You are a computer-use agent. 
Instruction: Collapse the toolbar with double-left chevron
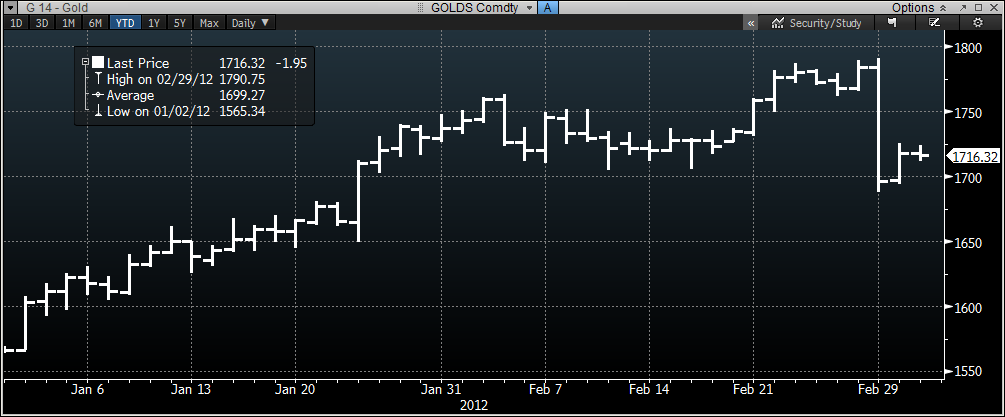pos(750,22)
